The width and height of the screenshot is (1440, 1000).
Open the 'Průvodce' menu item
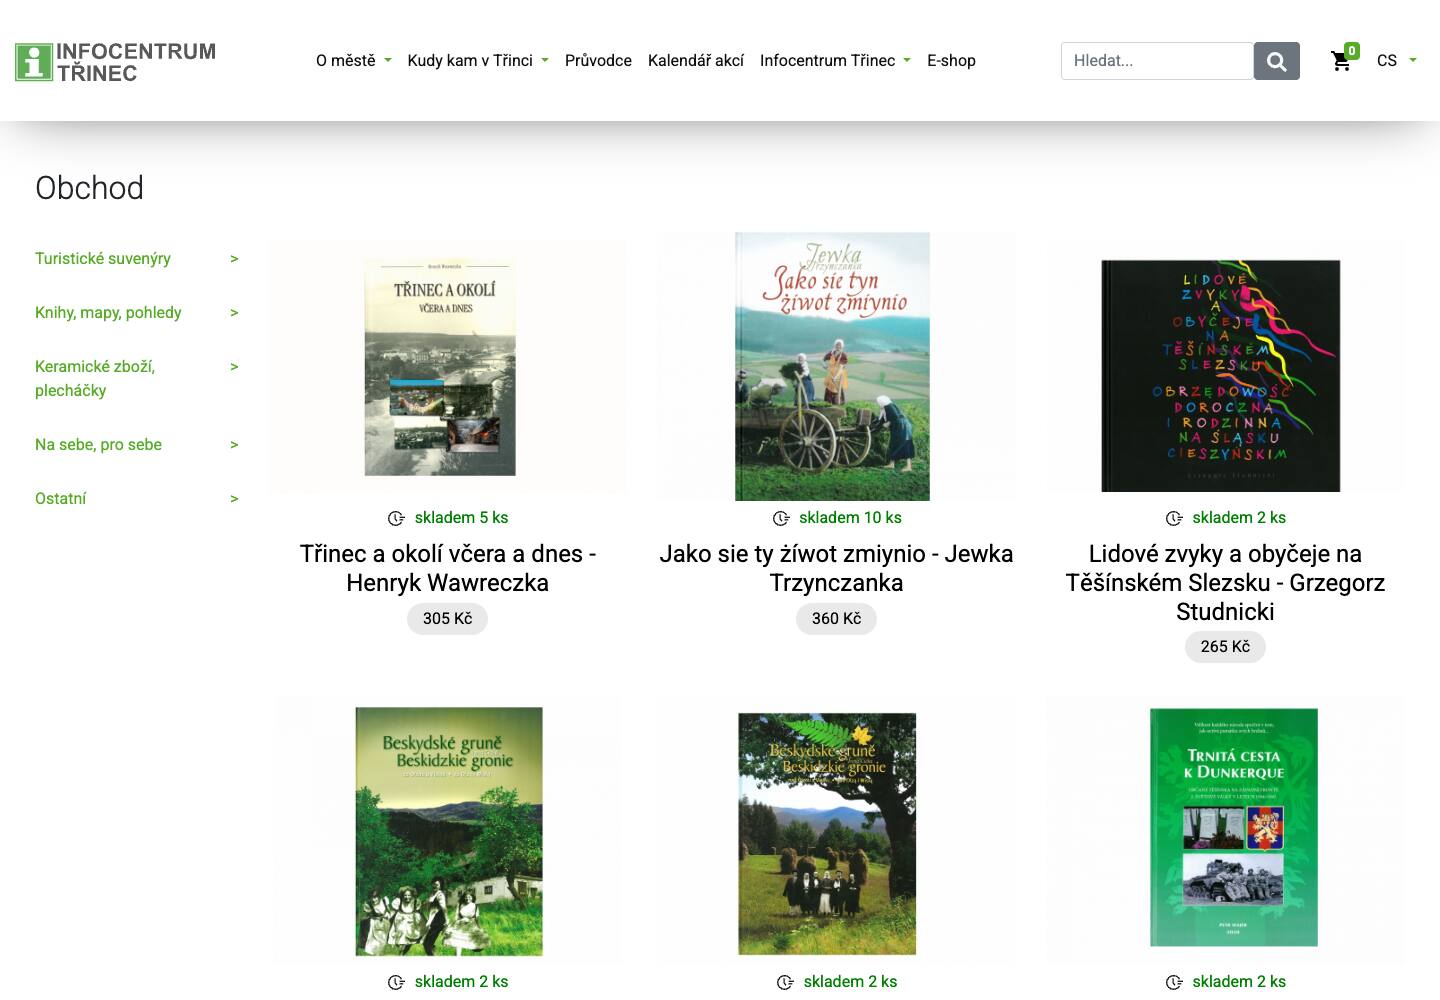598,60
